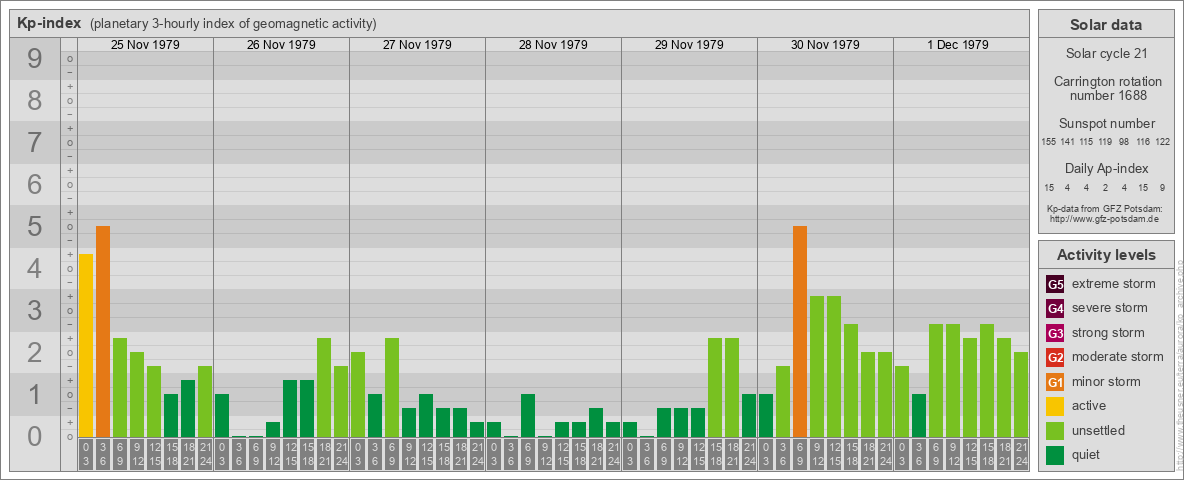Select the '1 Dec 1979' date header

pos(957,45)
